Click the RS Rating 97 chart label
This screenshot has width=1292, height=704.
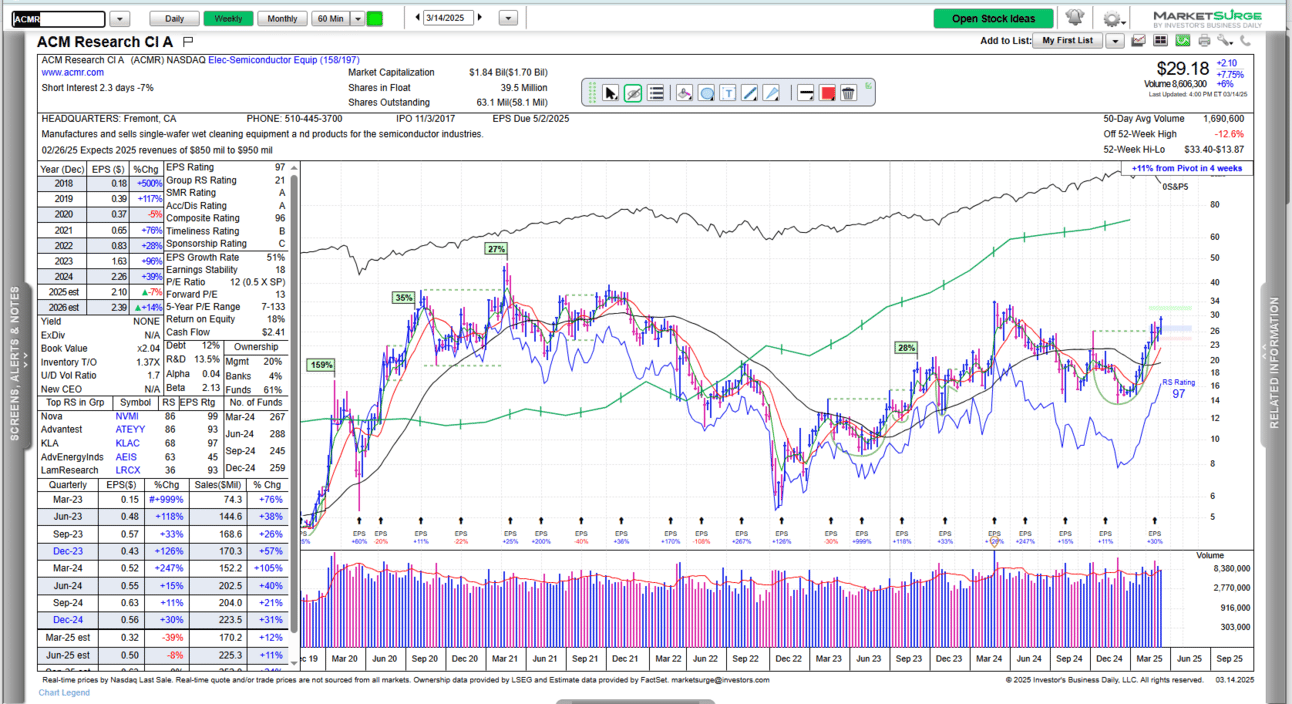click(x=1178, y=389)
